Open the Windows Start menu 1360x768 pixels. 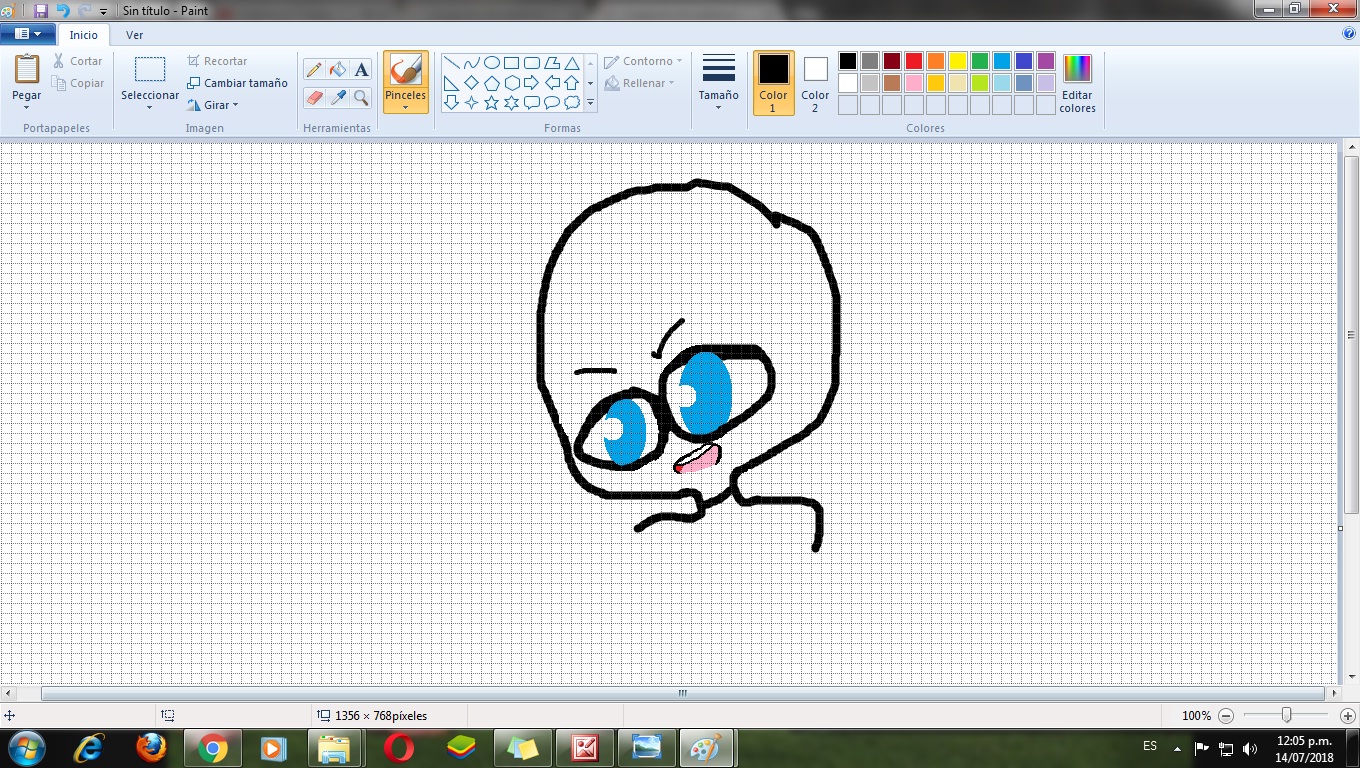(26, 747)
